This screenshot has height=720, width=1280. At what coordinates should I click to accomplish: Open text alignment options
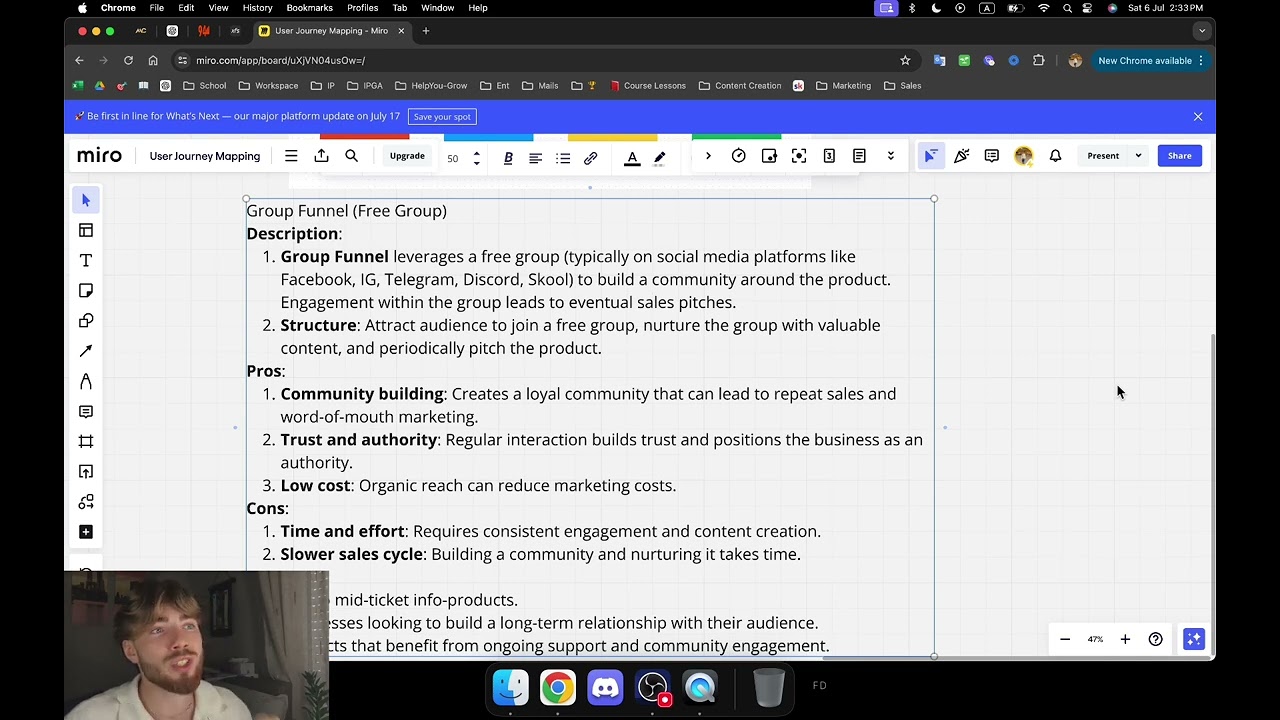(535, 158)
